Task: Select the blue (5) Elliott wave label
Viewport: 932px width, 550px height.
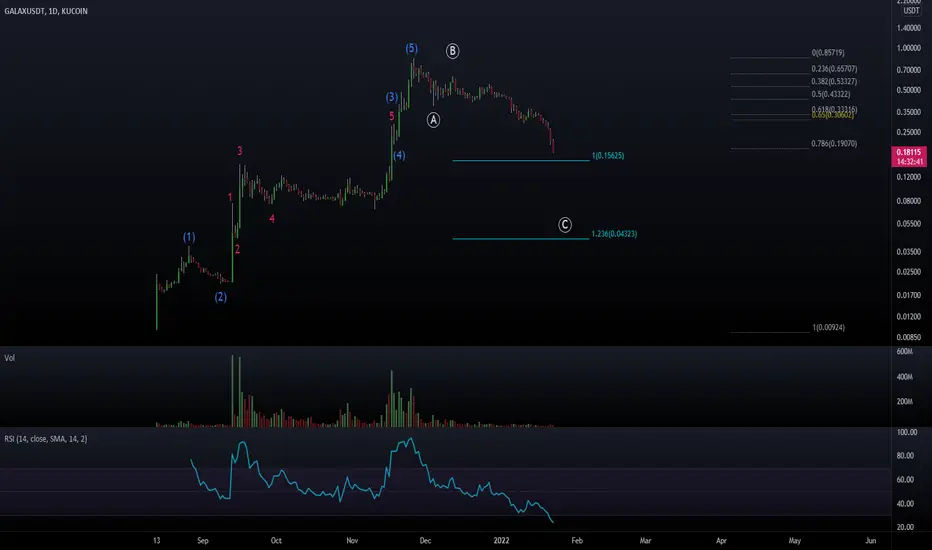Action: click(411, 48)
